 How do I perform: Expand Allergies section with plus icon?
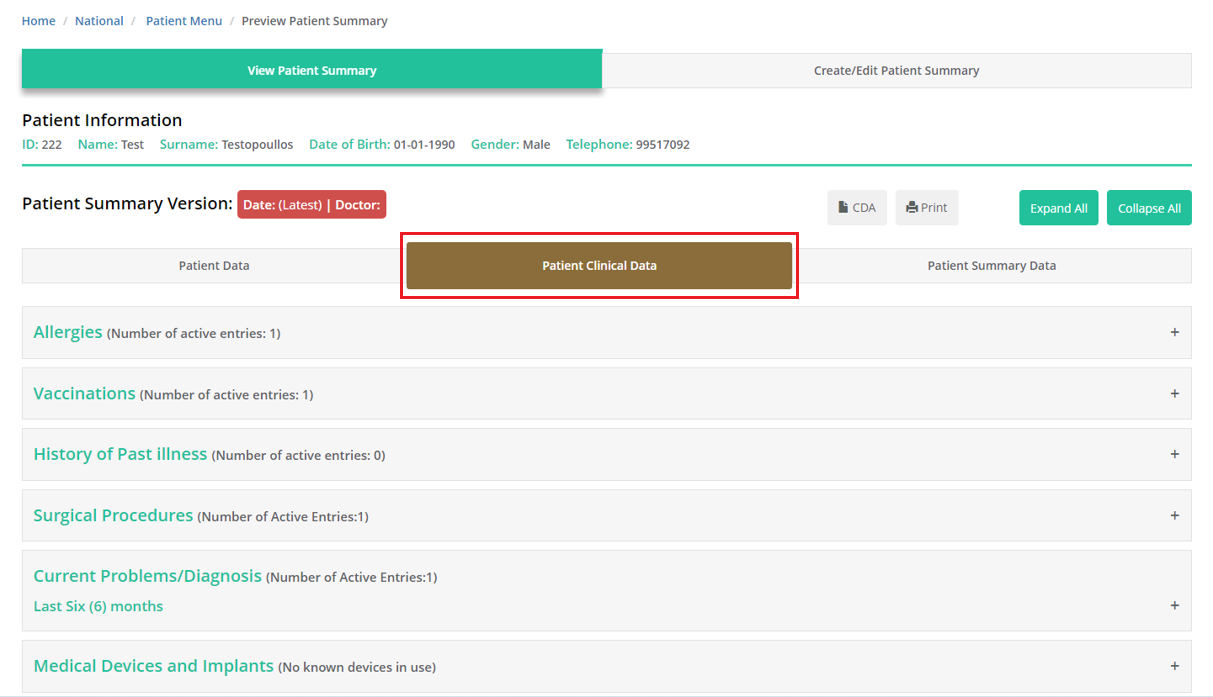pos(1174,332)
